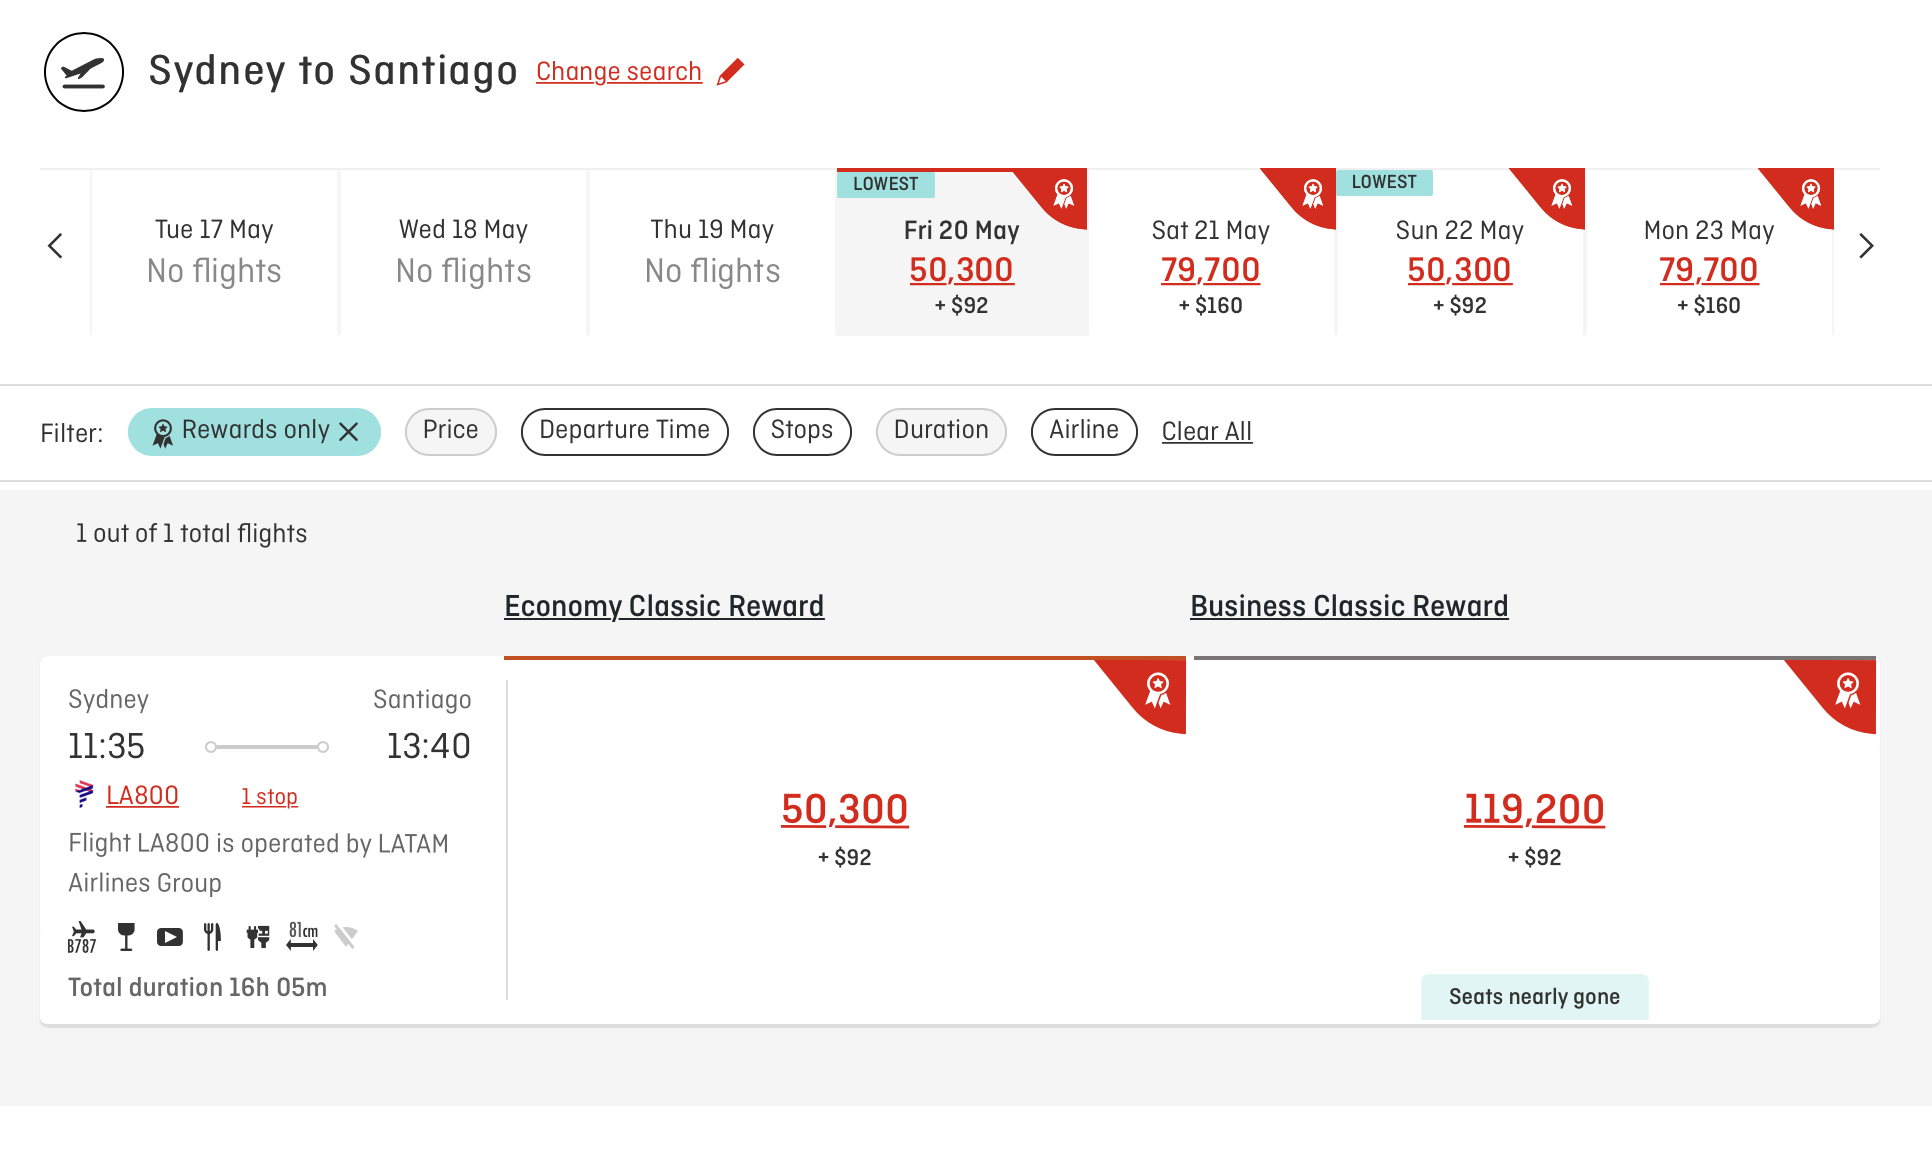Click the Clear All filters link

pyautogui.click(x=1207, y=432)
